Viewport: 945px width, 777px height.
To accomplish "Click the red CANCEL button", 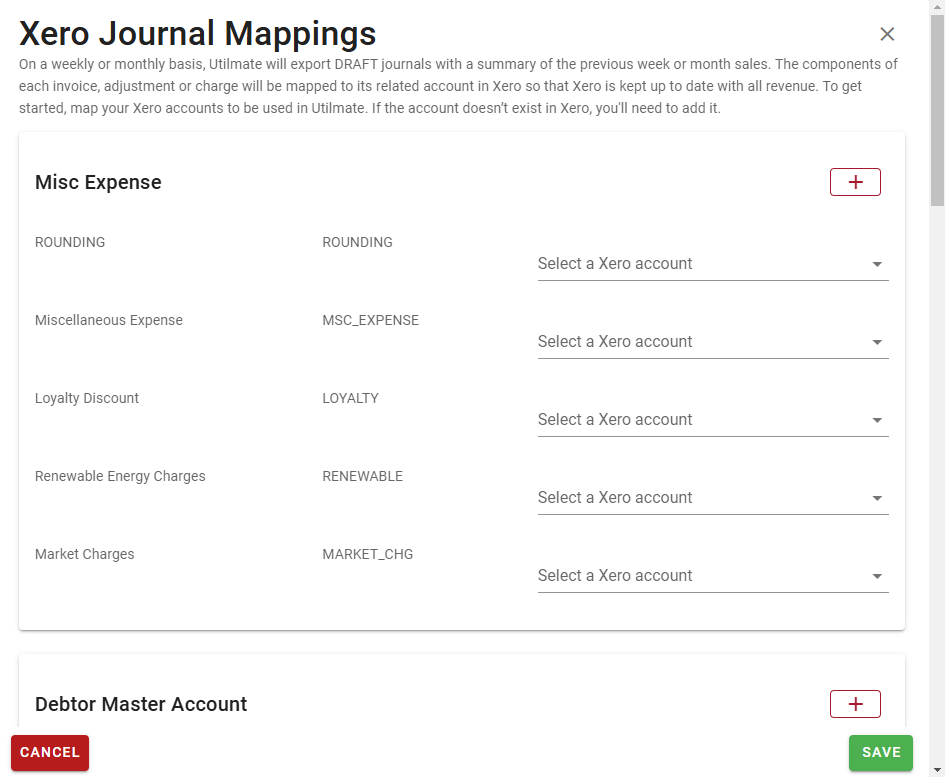I will point(50,752).
